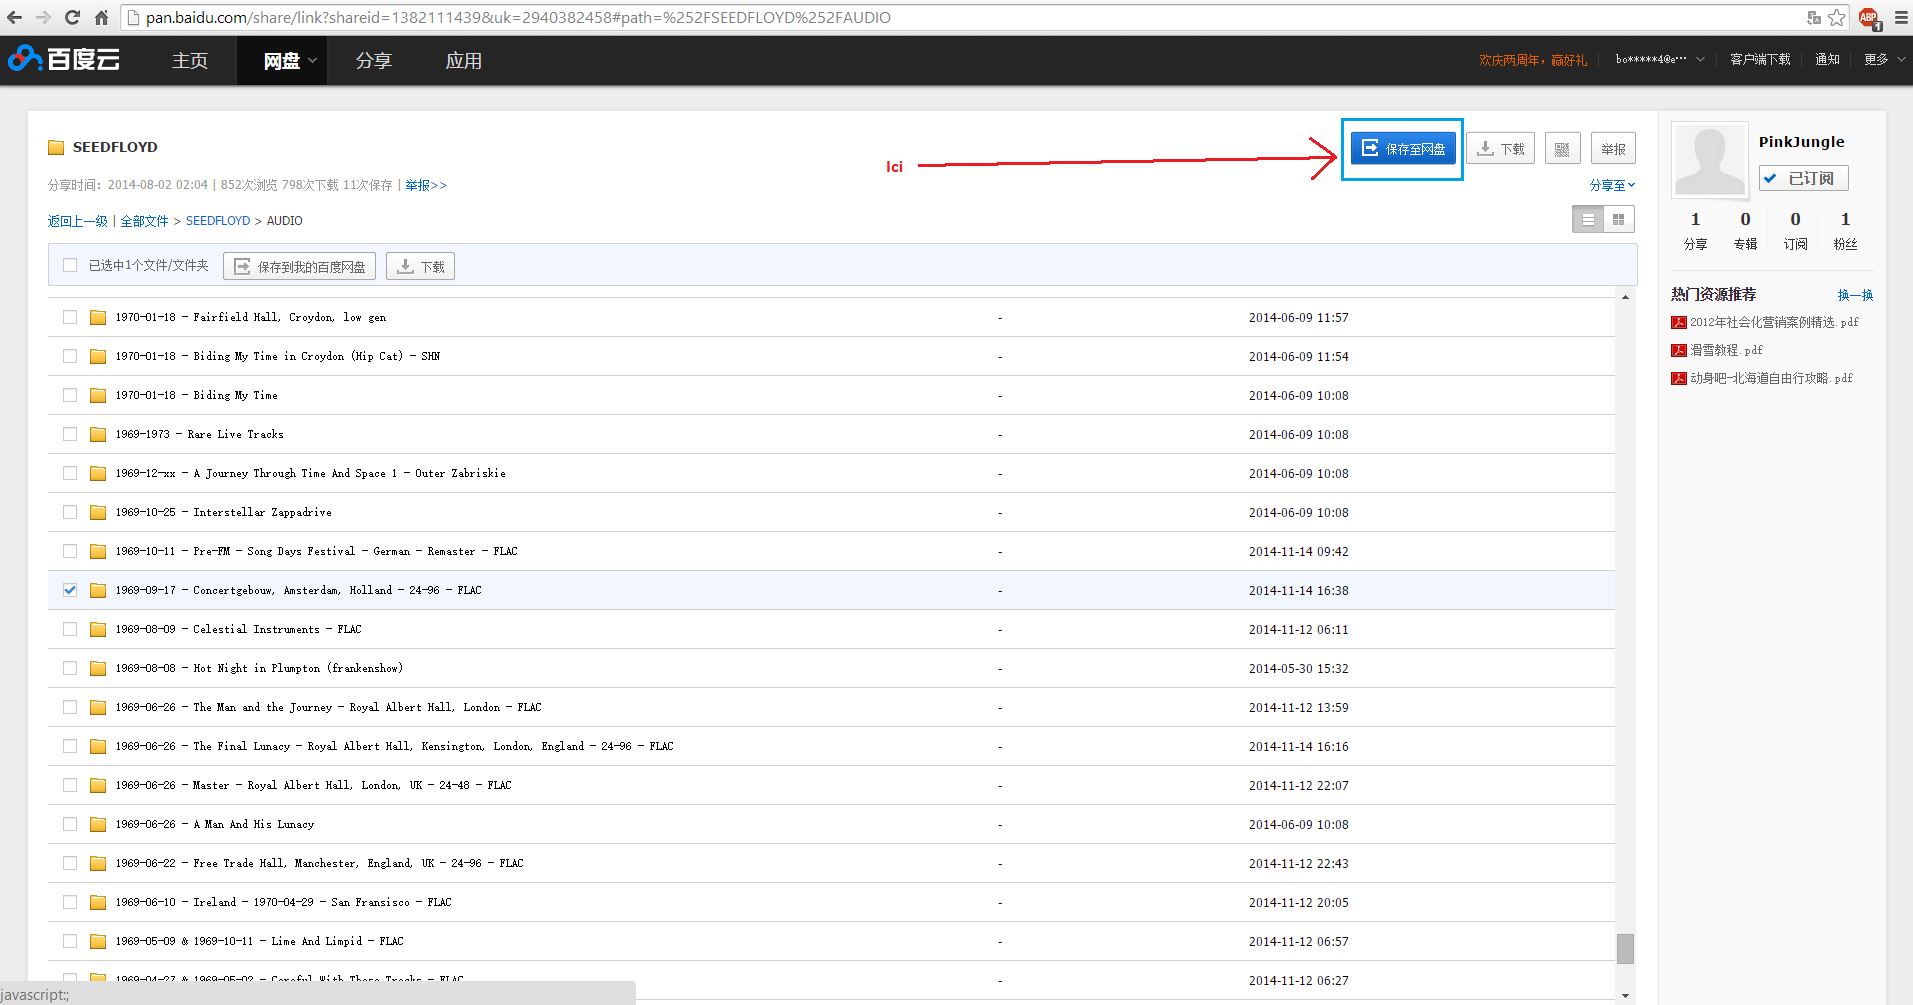The height and width of the screenshot is (1005, 1913).
Task: Click the file list vertical scrollbar thumb
Action: (1625, 948)
